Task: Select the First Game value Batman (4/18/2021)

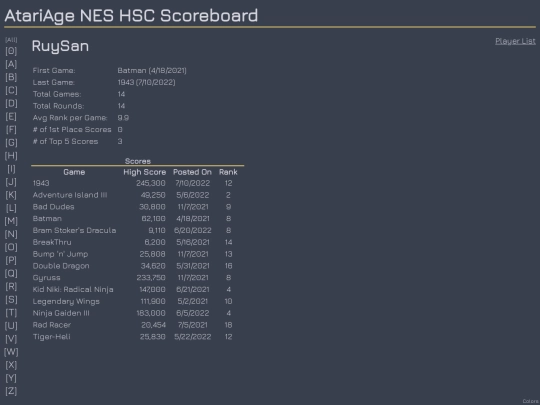Action: (x=152, y=71)
